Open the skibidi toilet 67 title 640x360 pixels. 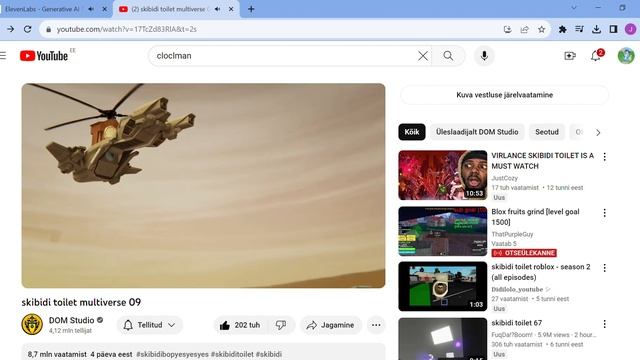[517, 323]
